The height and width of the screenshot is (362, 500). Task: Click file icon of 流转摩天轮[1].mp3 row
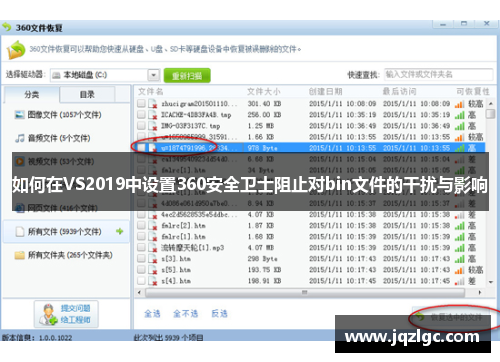[x=153, y=248]
